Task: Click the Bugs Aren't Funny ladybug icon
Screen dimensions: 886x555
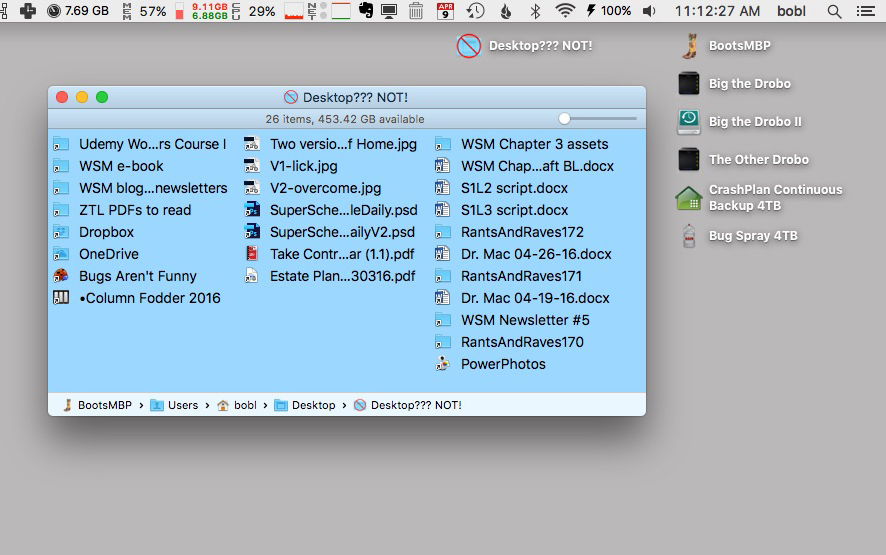Action: (x=61, y=276)
